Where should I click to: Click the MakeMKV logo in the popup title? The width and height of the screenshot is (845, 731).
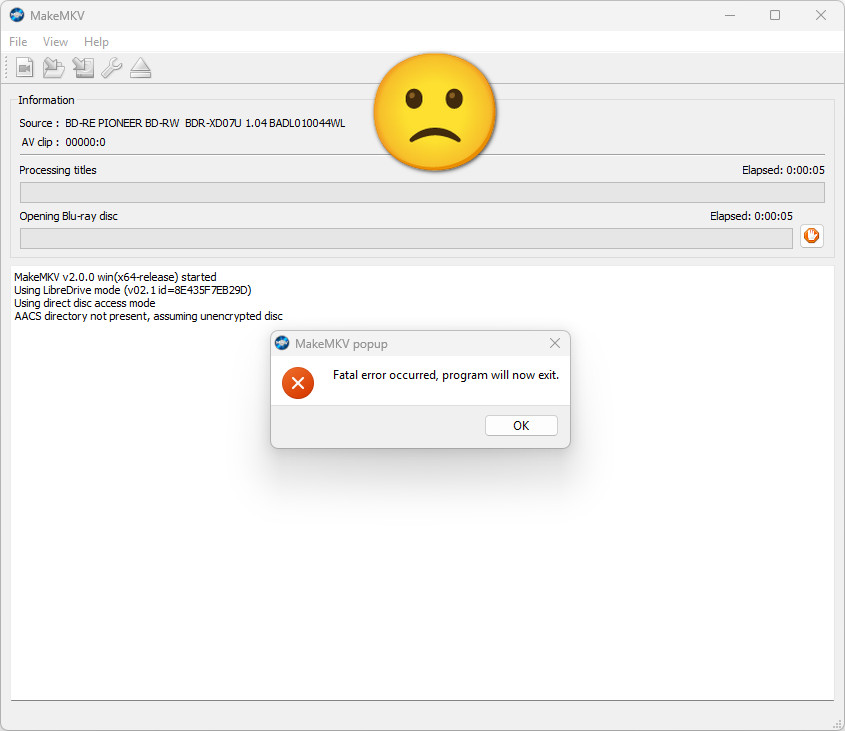click(282, 343)
